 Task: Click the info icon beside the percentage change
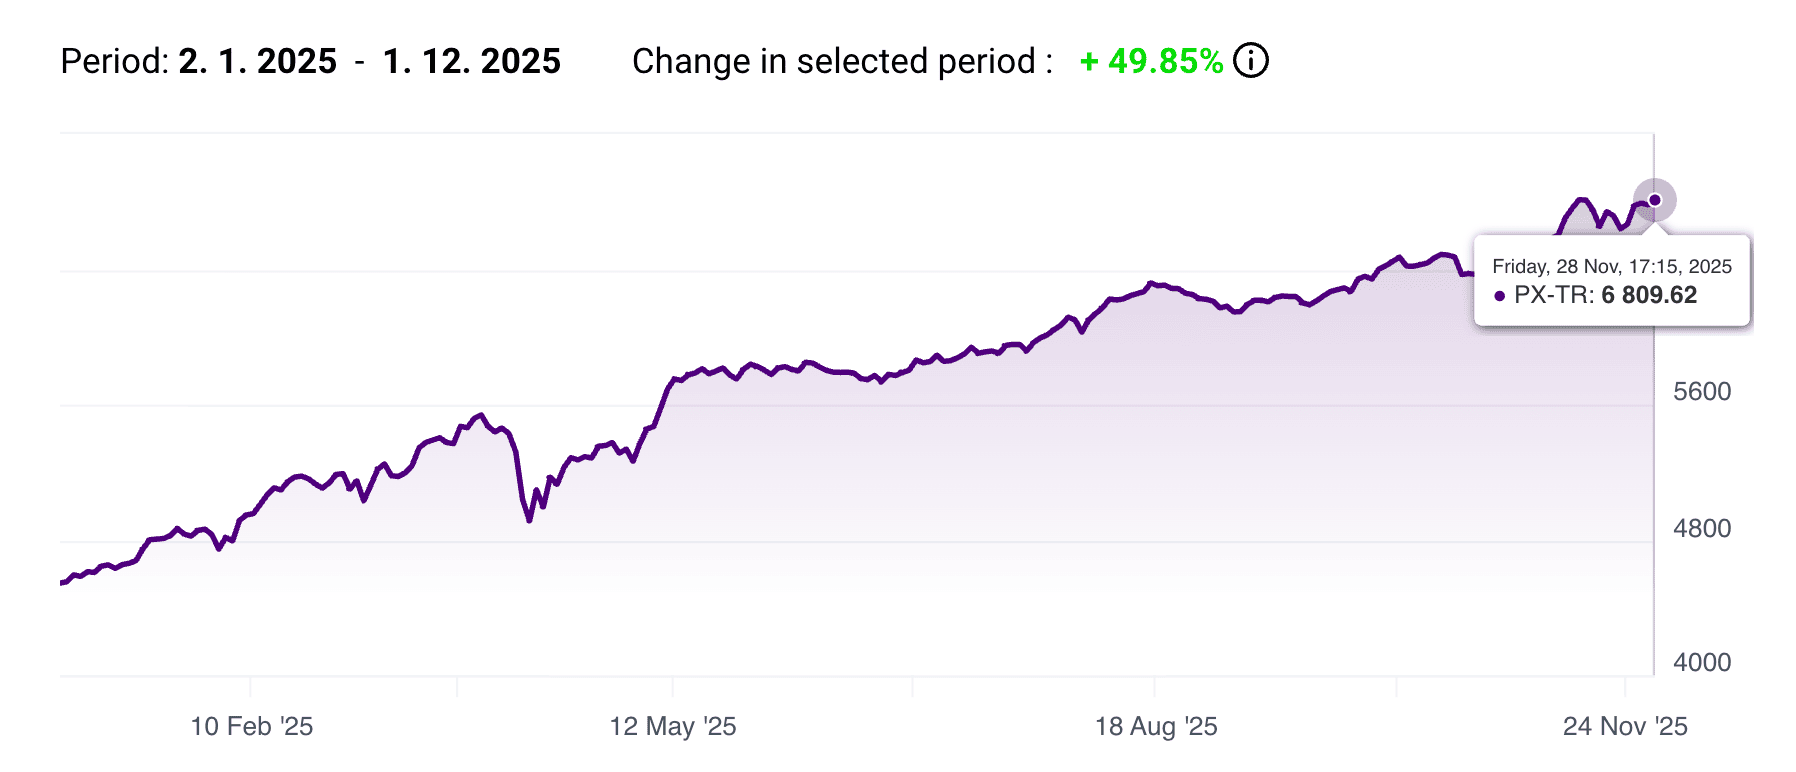[1250, 61]
